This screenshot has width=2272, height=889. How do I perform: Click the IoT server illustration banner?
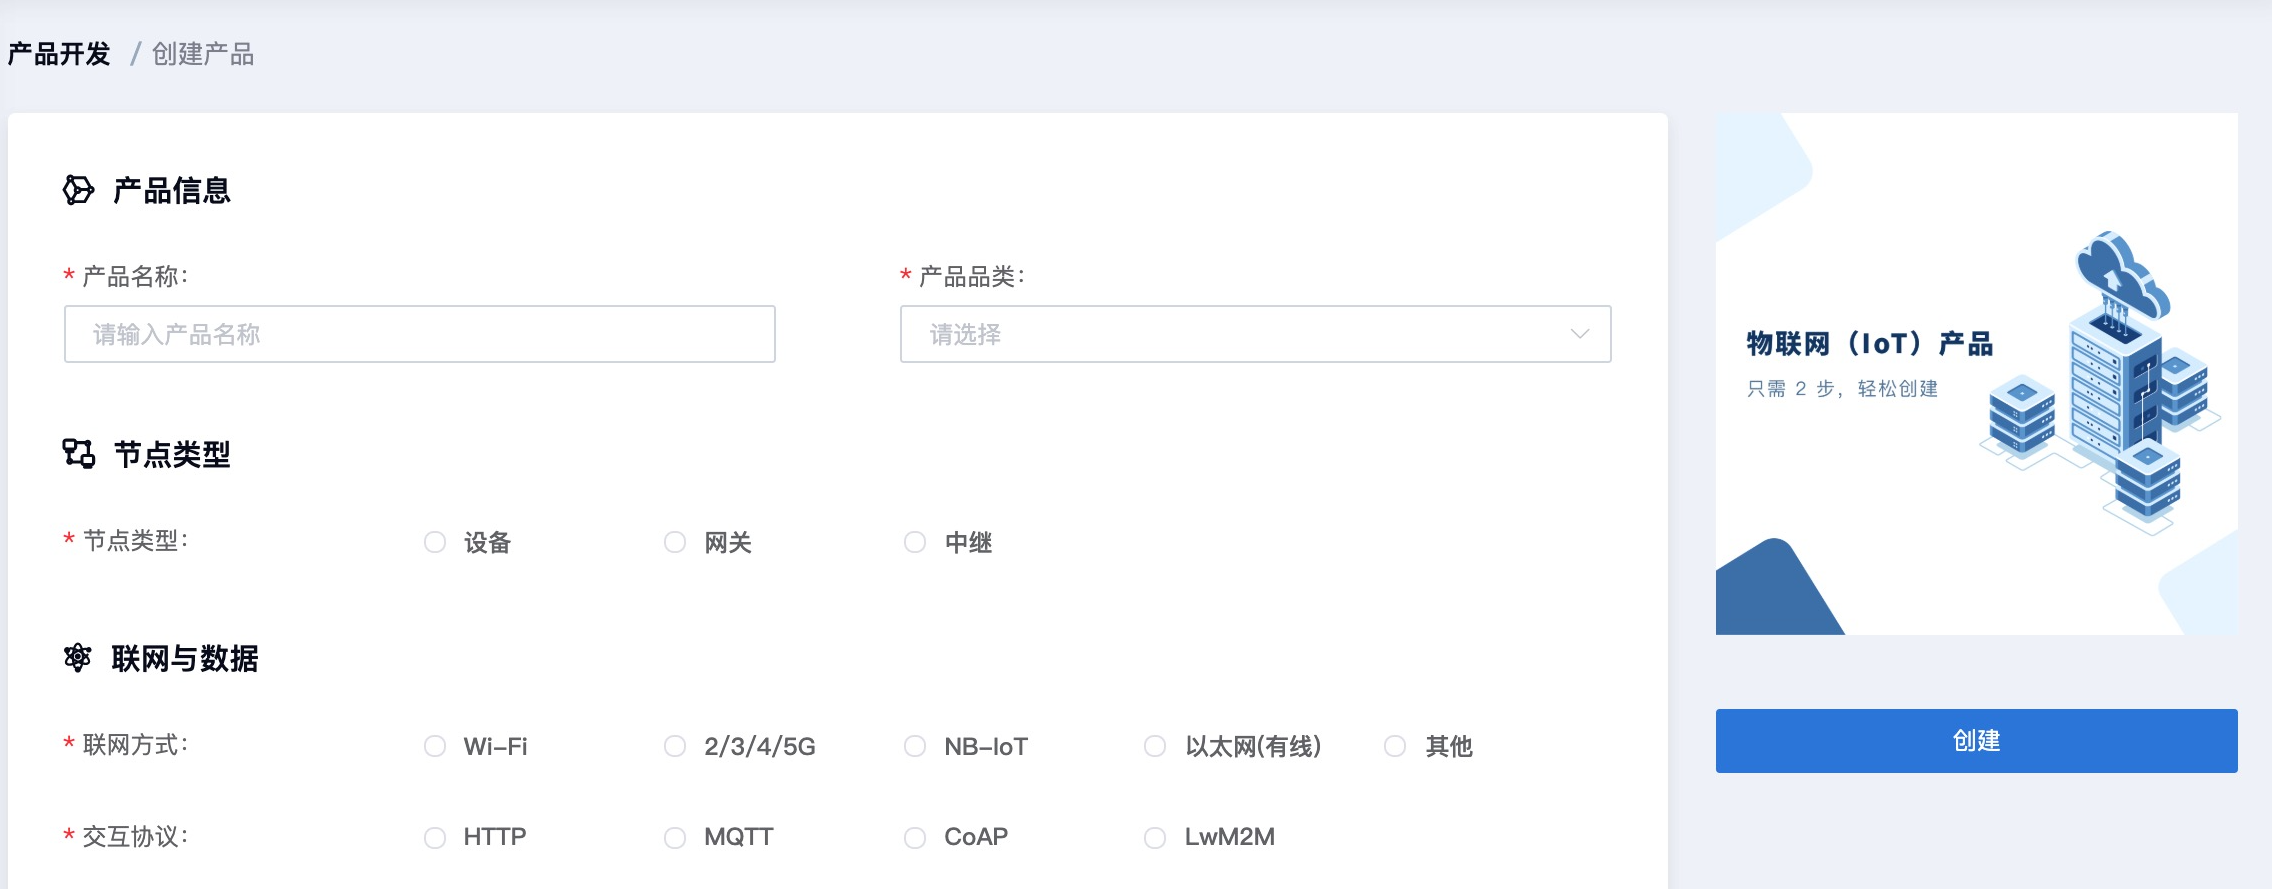[1976, 374]
